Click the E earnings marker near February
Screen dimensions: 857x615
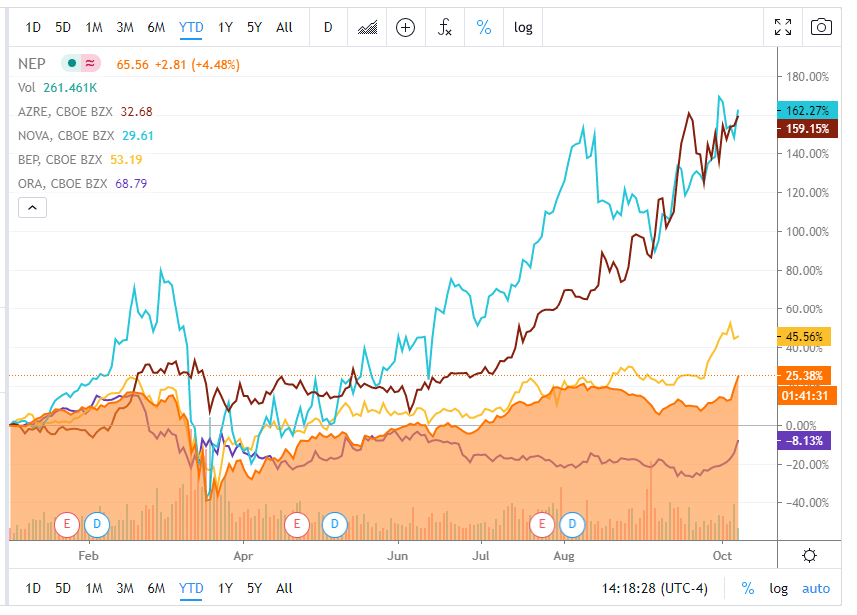pos(64,524)
